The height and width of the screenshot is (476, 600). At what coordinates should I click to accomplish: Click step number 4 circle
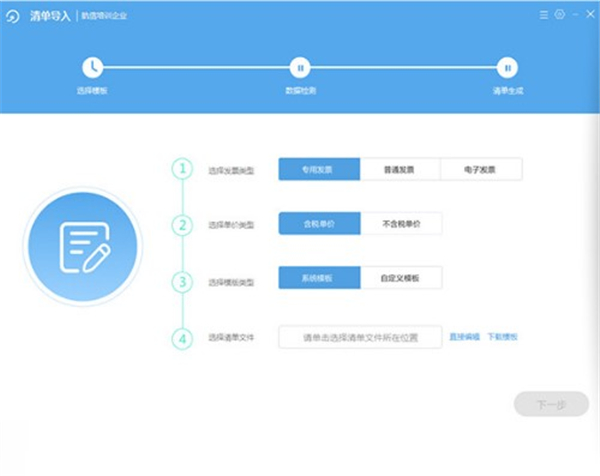click(181, 338)
